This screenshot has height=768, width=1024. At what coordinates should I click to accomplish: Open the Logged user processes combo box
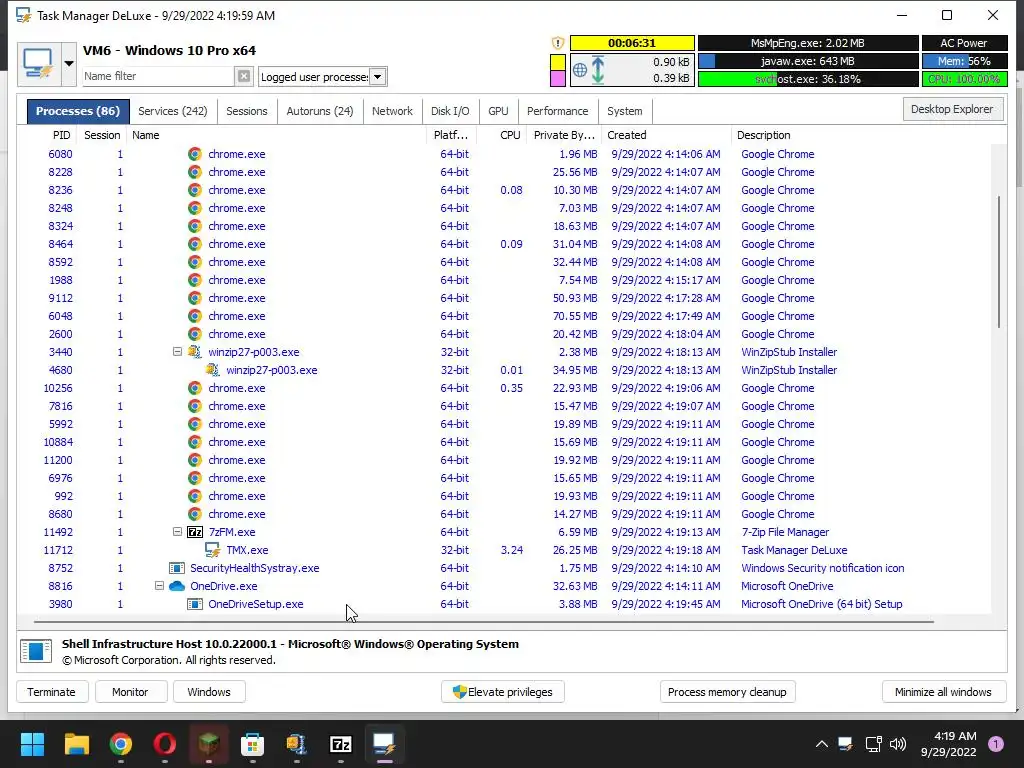coord(323,77)
